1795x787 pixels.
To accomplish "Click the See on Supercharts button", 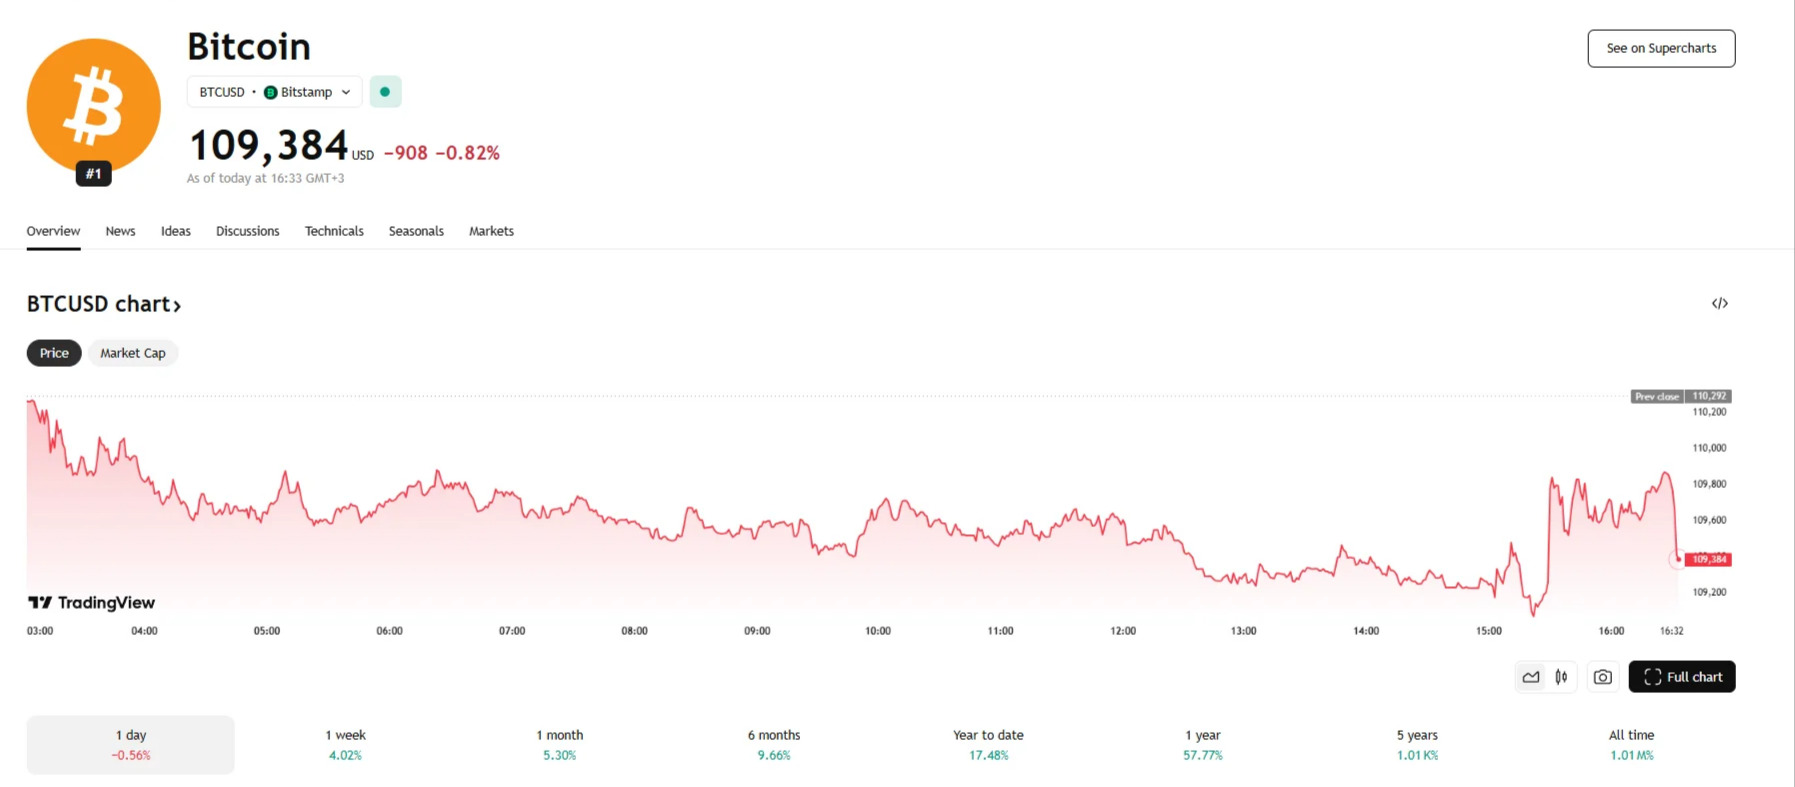I will tap(1660, 48).
